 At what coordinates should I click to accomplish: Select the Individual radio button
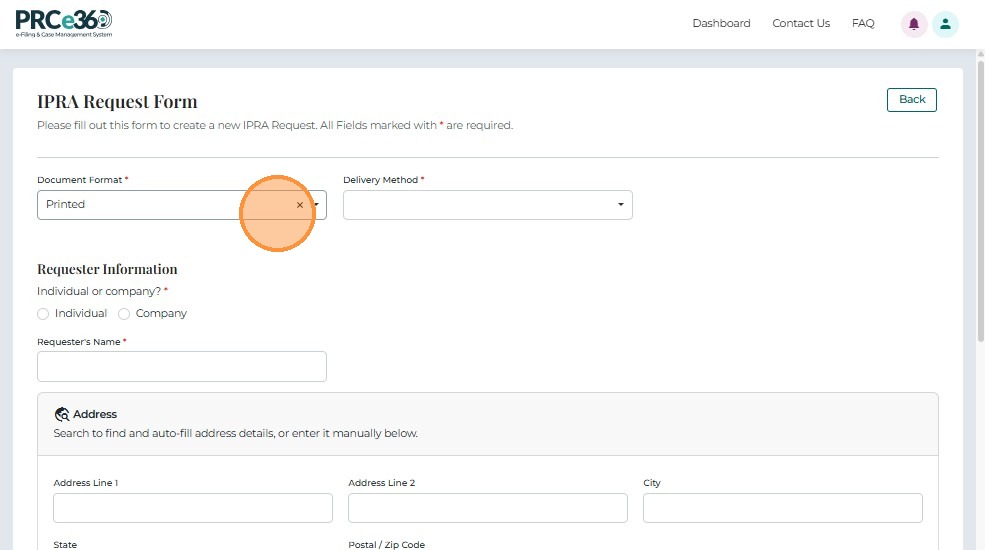[x=43, y=314]
